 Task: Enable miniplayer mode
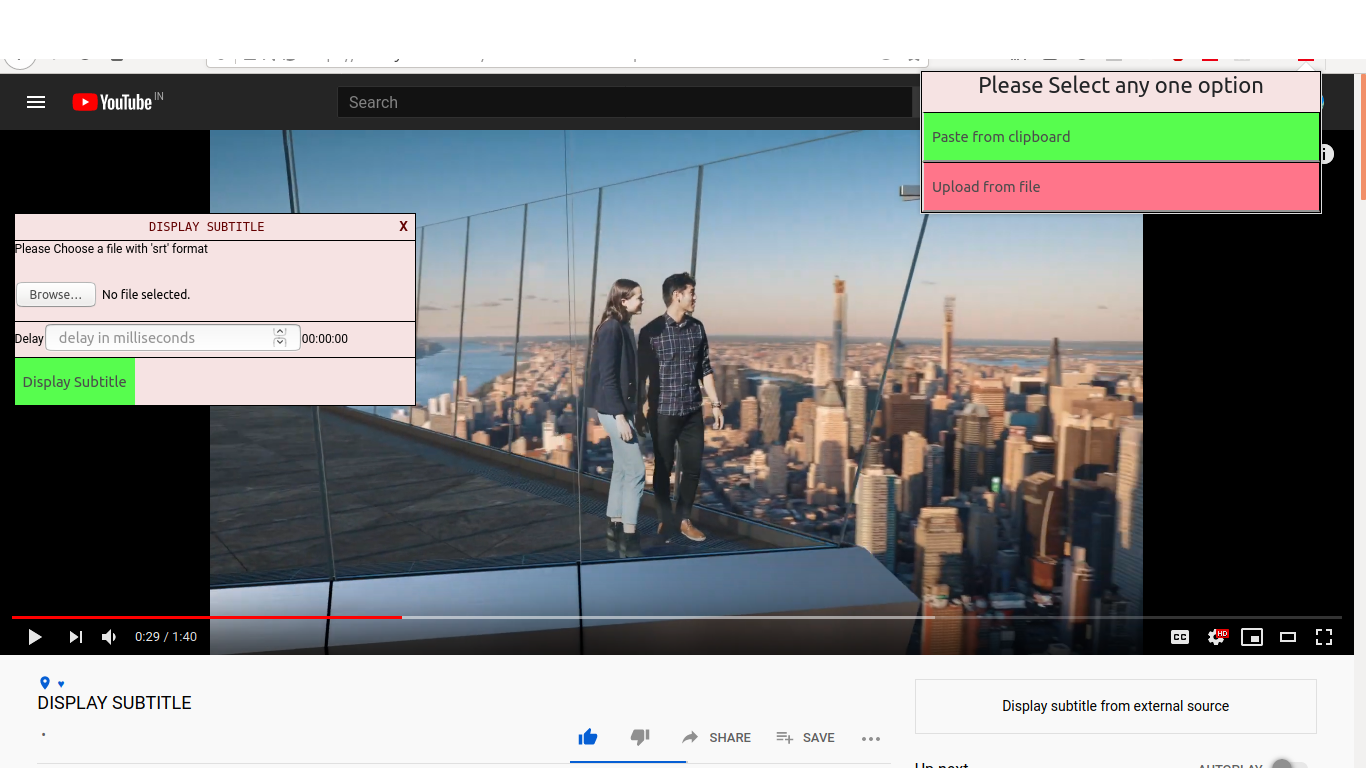[x=1252, y=637]
